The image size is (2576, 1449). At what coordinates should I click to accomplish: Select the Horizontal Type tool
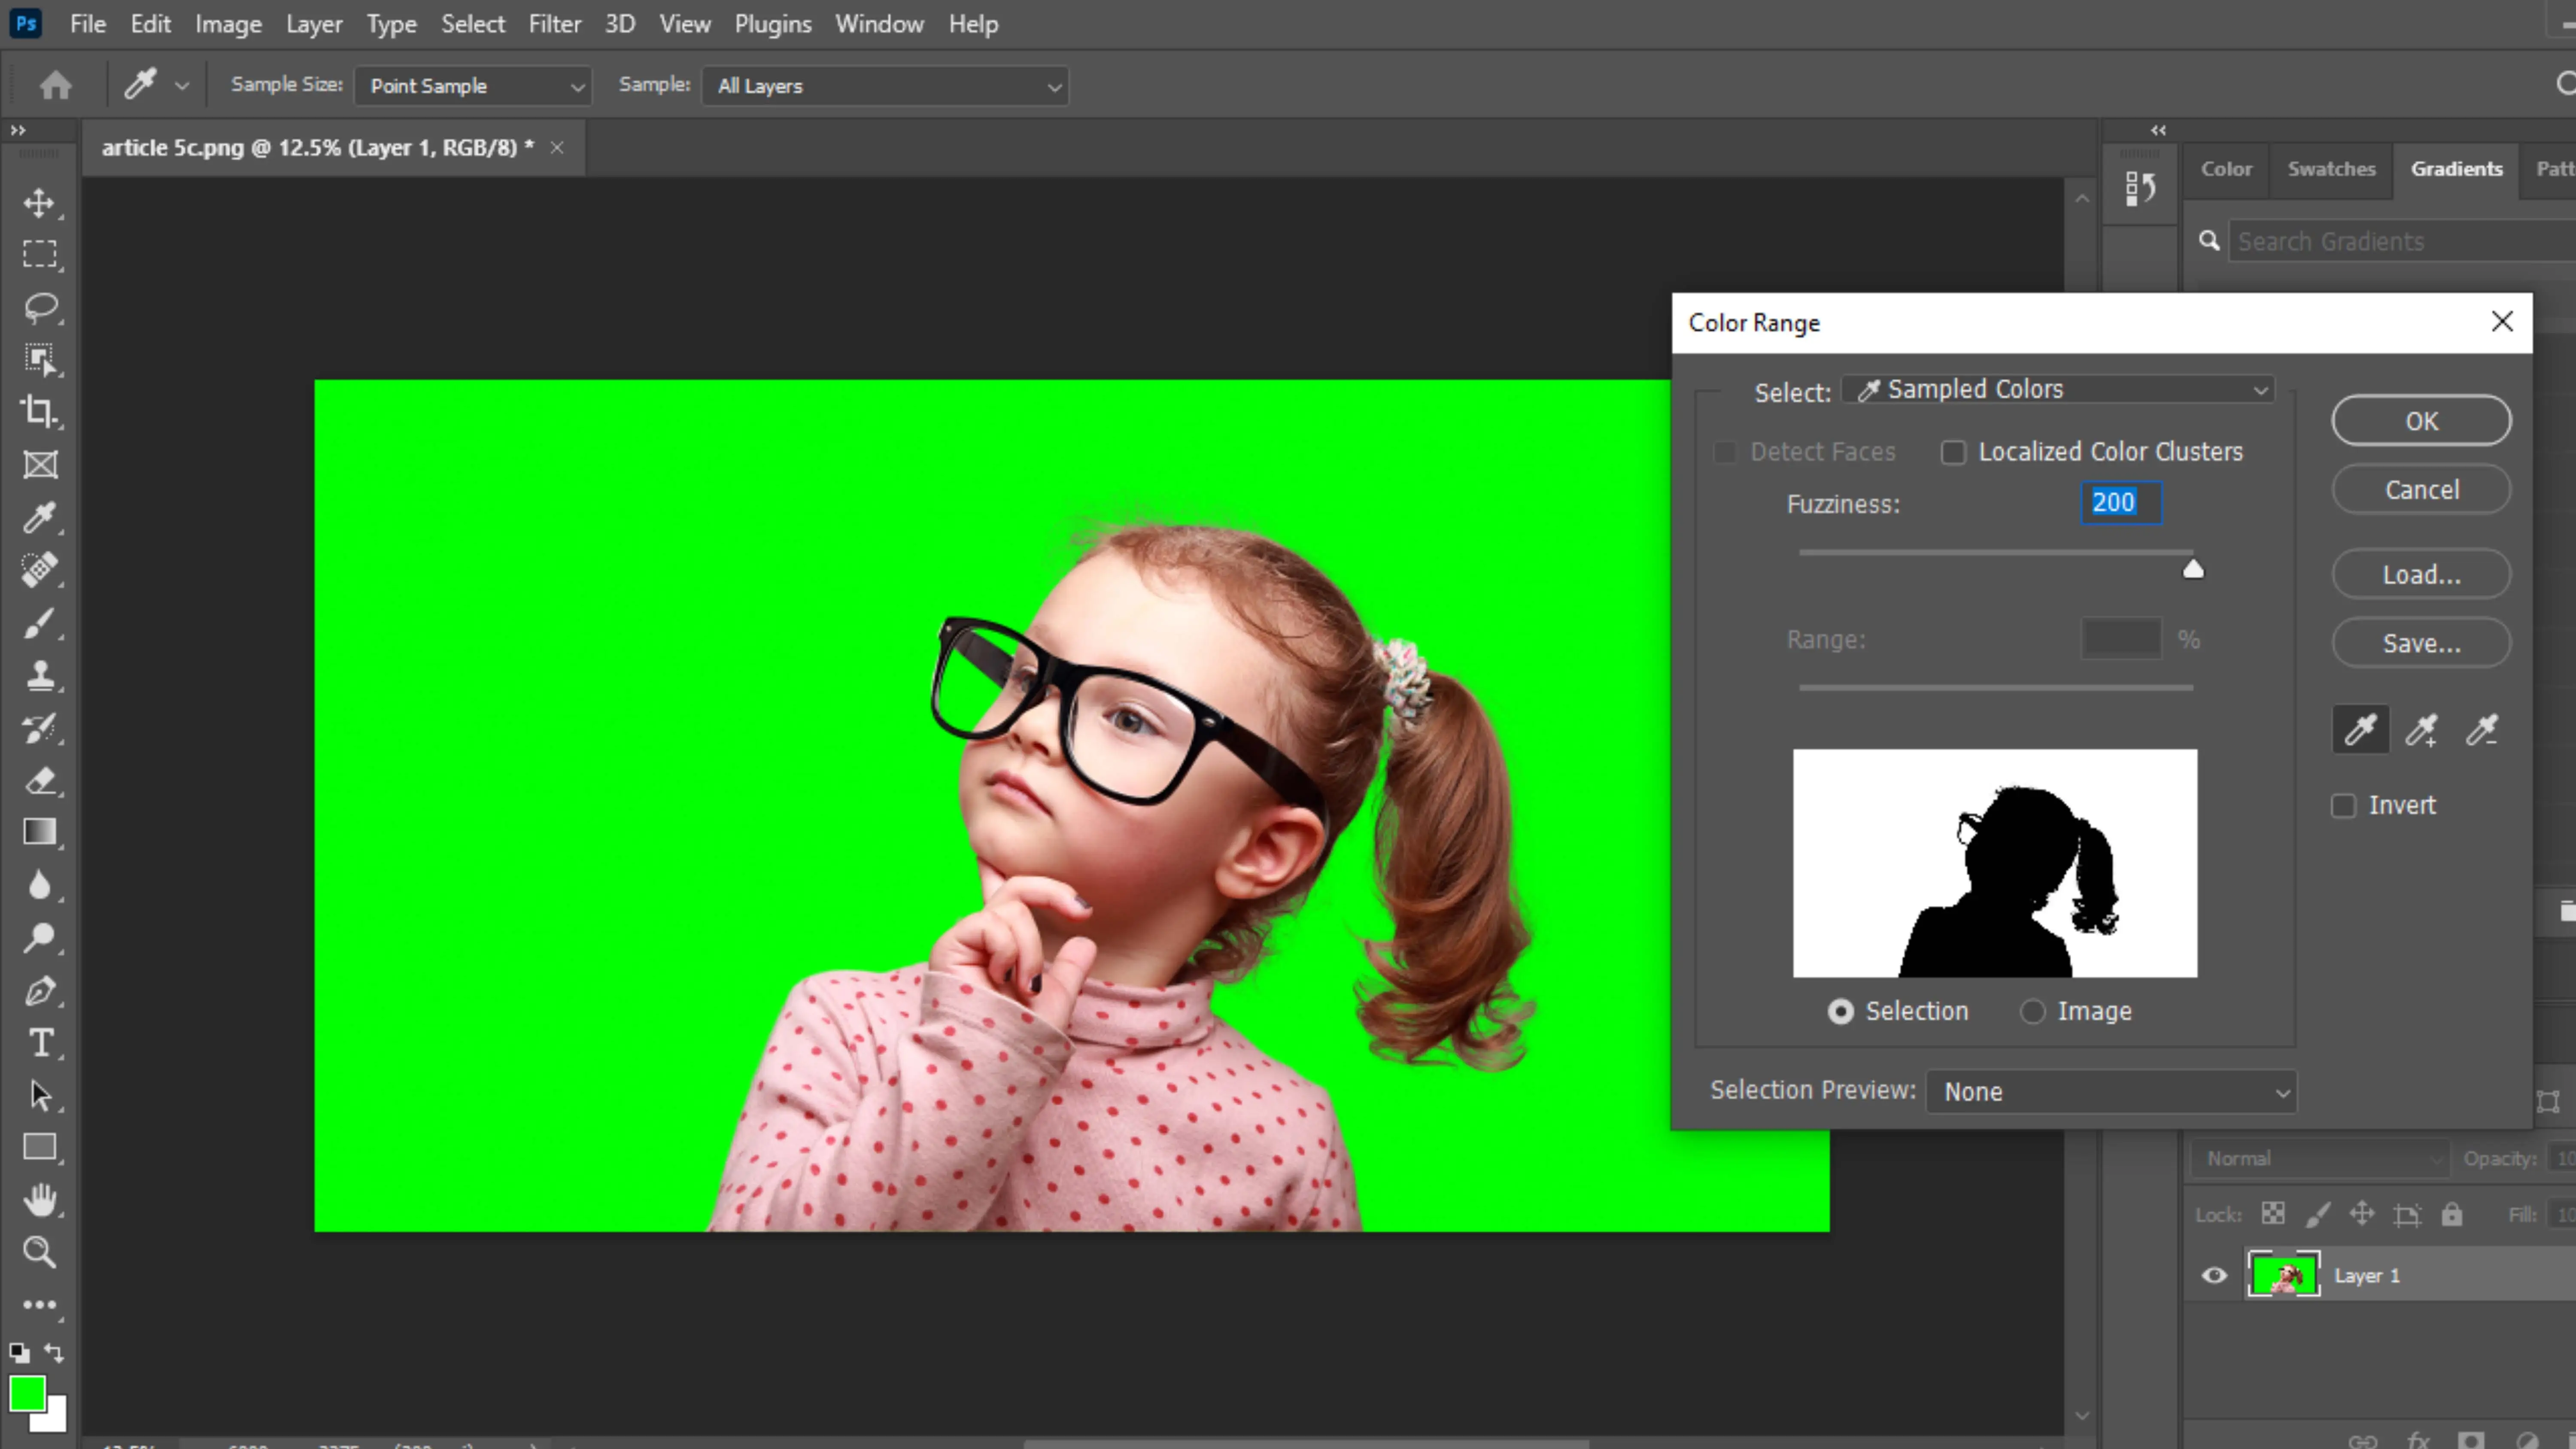tap(40, 1043)
